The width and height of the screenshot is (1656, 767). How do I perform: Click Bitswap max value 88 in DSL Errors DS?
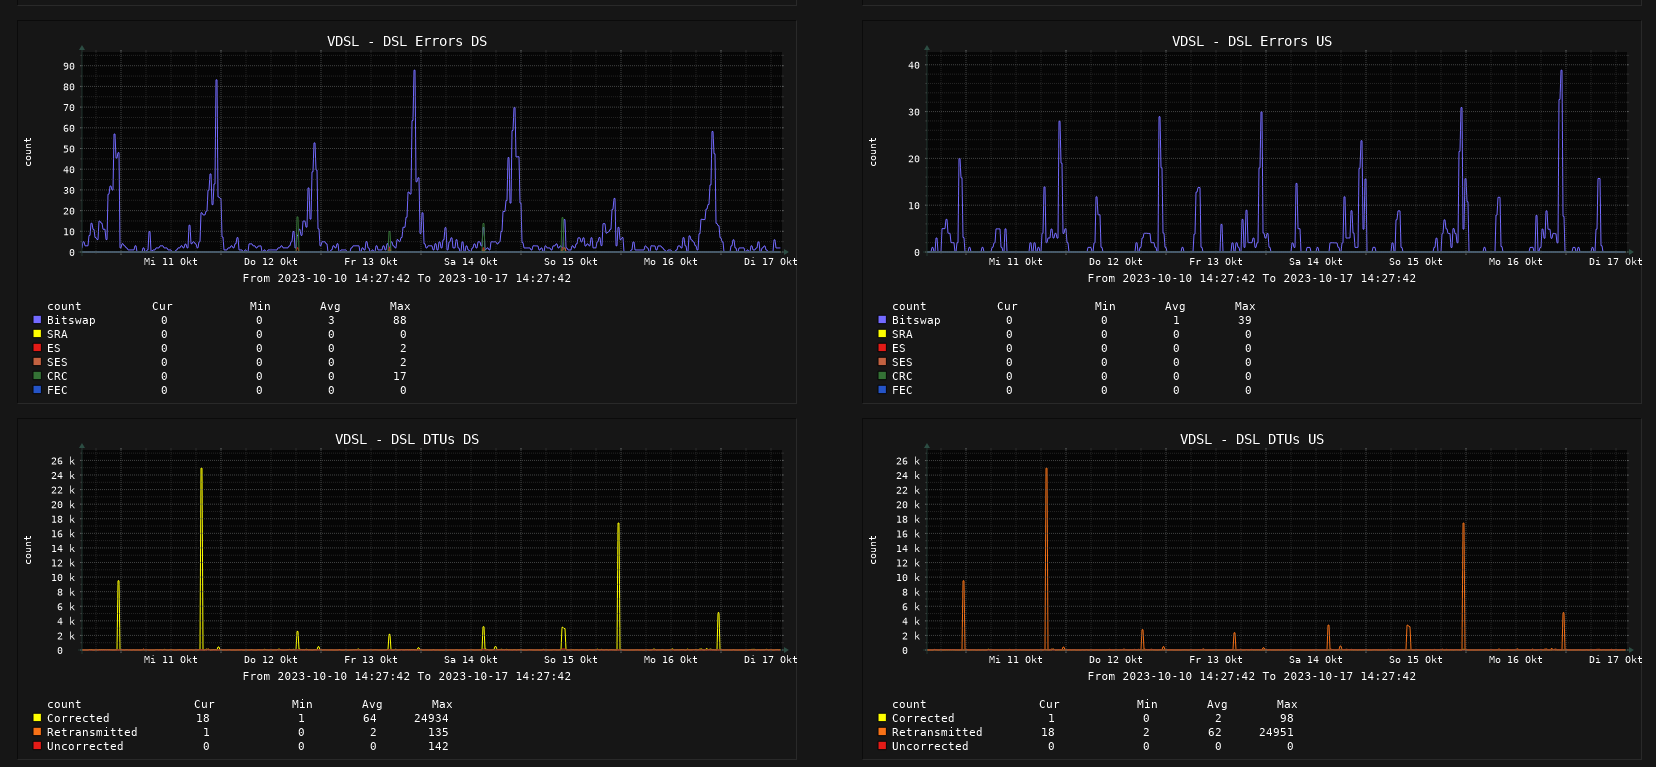(x=400, y=320)
